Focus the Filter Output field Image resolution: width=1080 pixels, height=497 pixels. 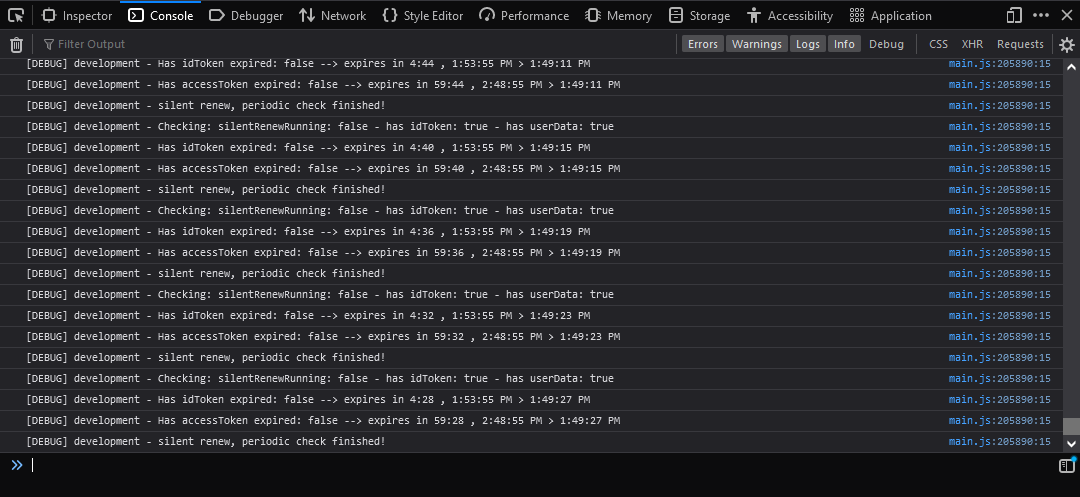coord(358,44)
